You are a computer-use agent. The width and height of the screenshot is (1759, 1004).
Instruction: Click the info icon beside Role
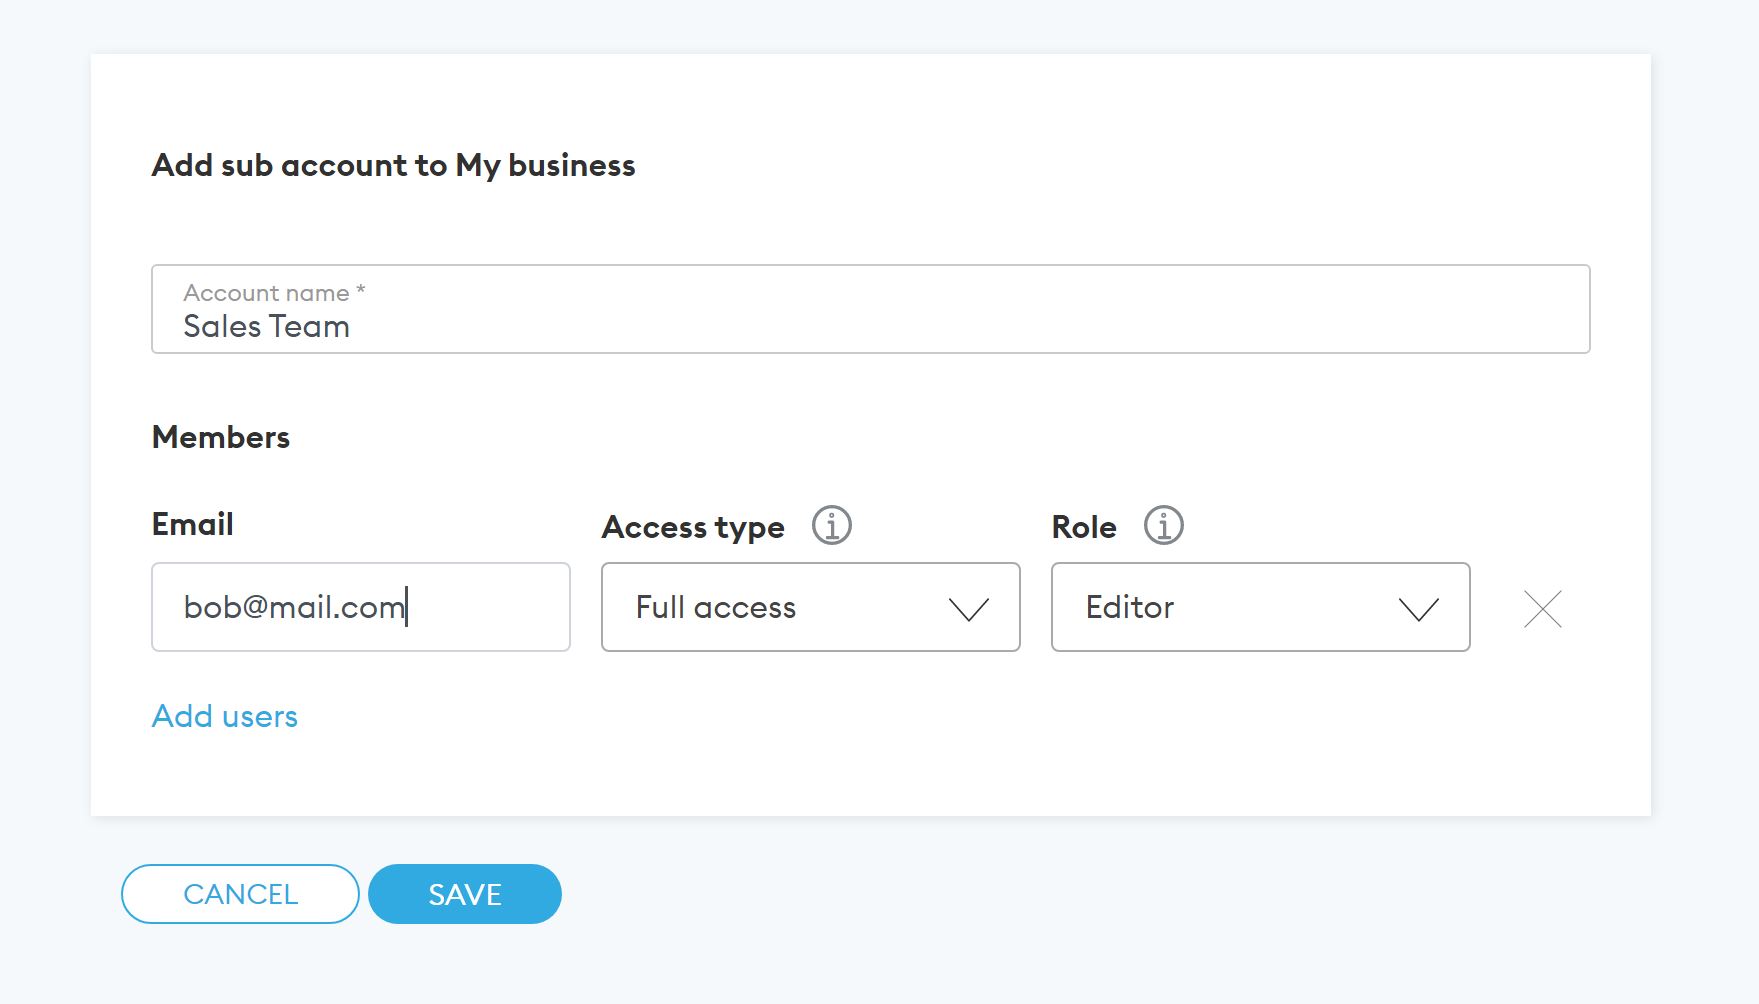(x=1163, y=523)
